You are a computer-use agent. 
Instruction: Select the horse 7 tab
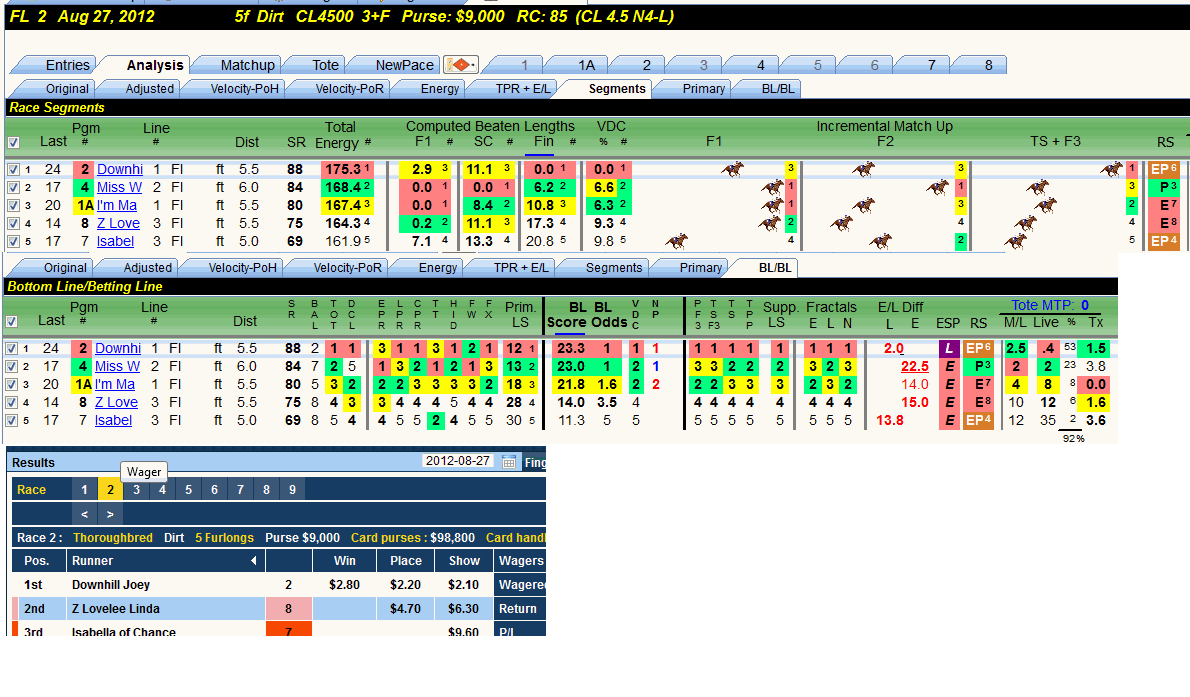point(931,65)
